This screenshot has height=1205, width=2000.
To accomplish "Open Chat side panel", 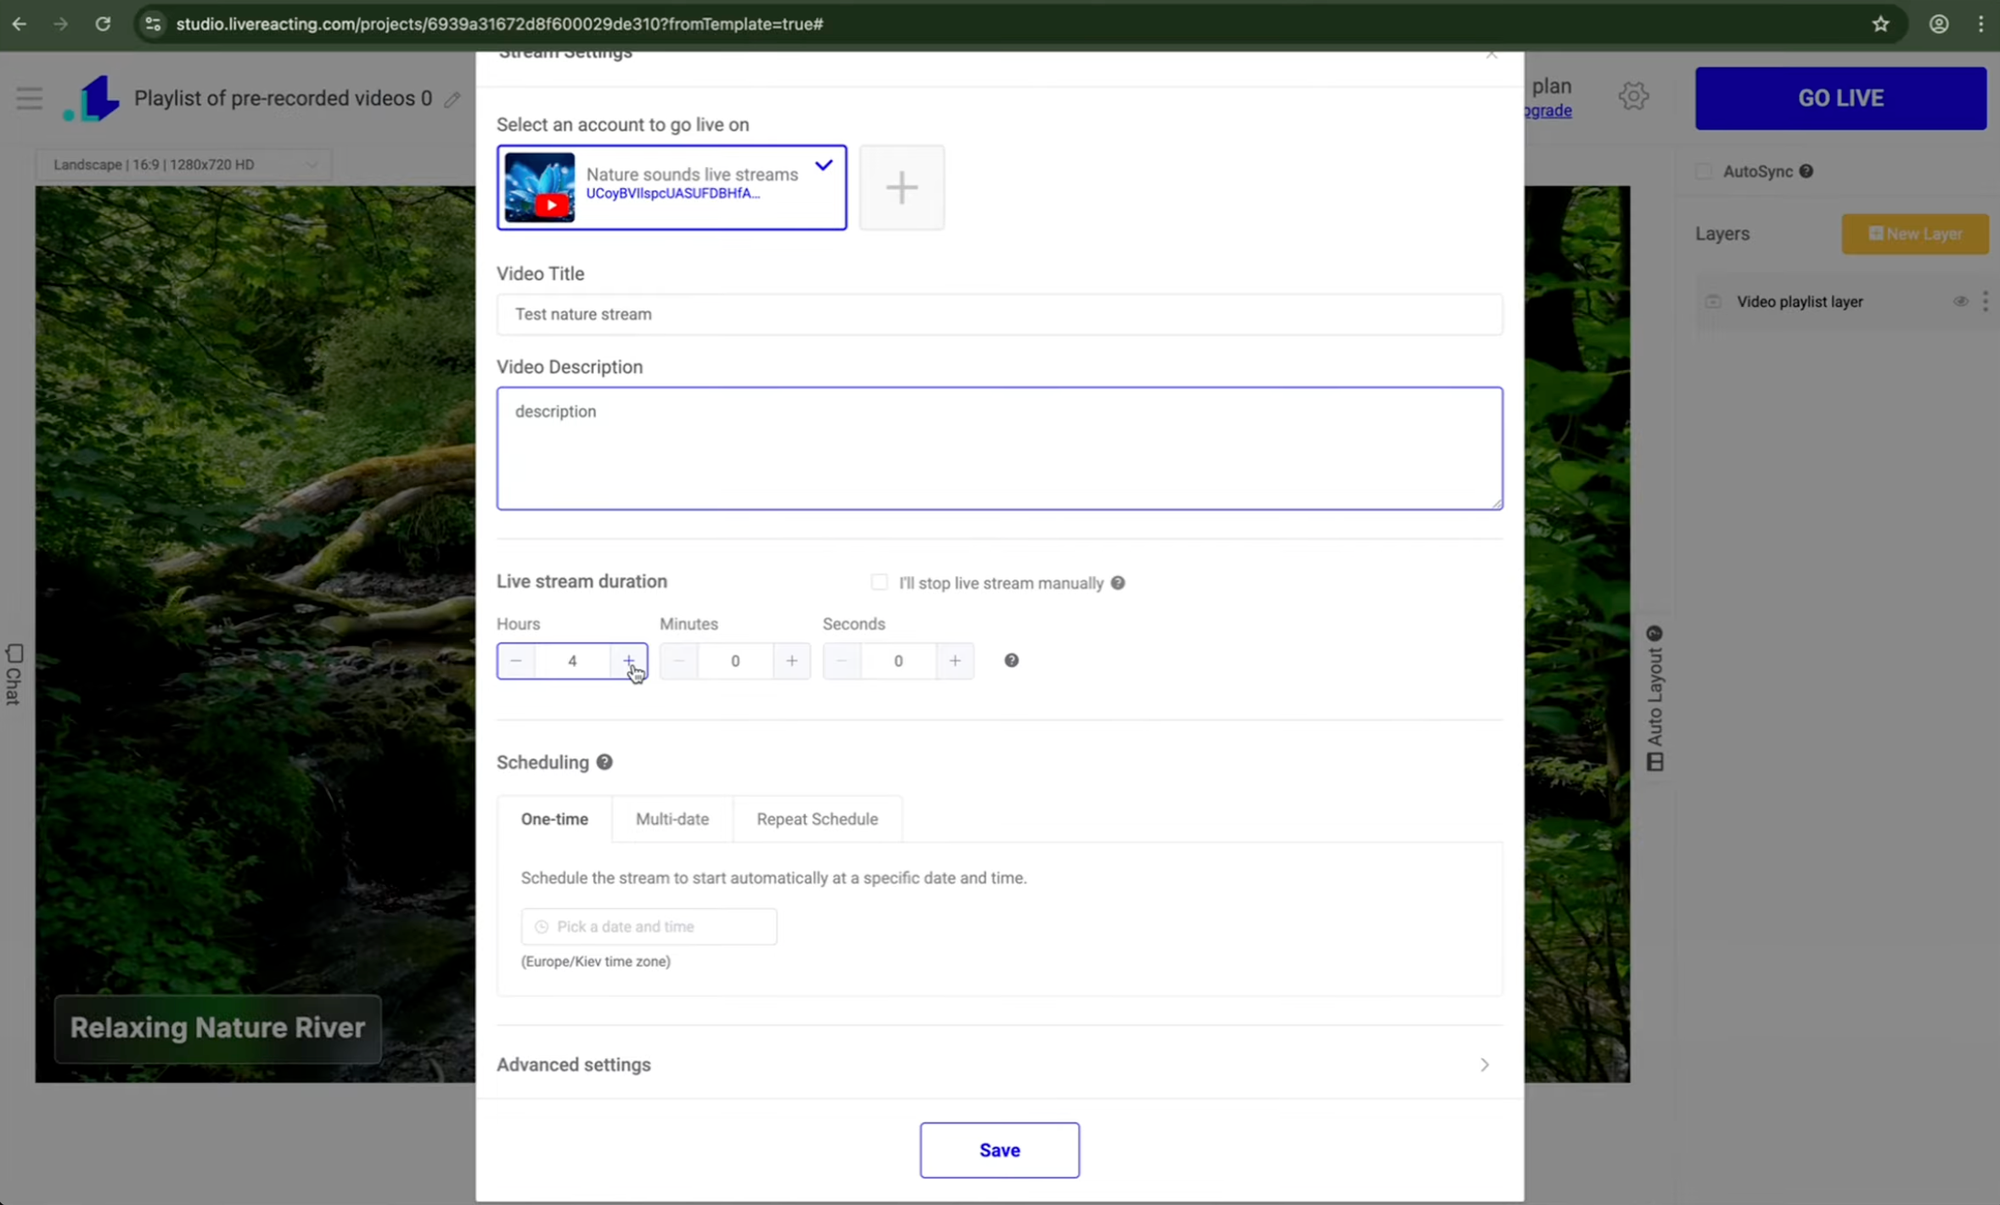I will 14,674.
